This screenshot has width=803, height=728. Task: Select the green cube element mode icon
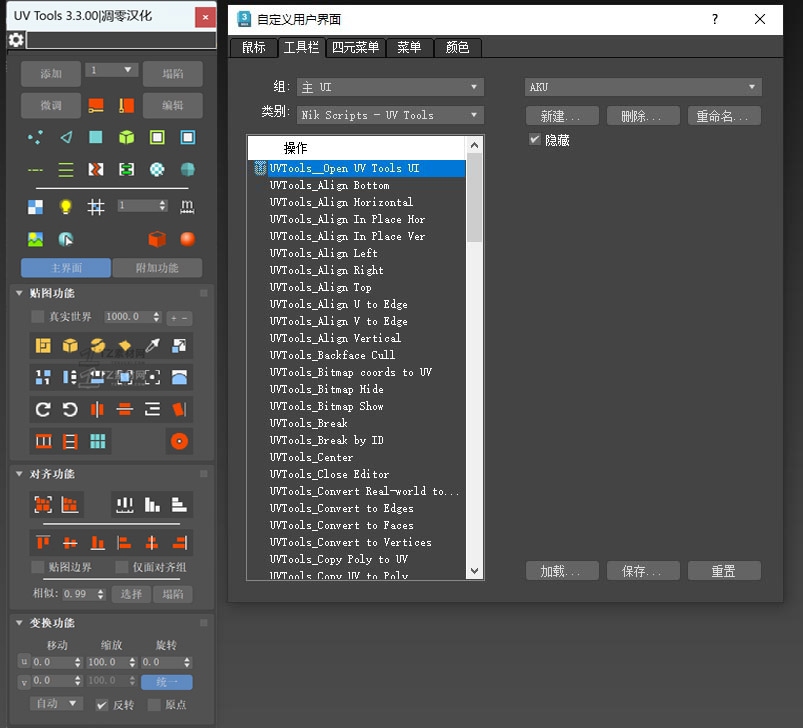[x=126, y=138]
